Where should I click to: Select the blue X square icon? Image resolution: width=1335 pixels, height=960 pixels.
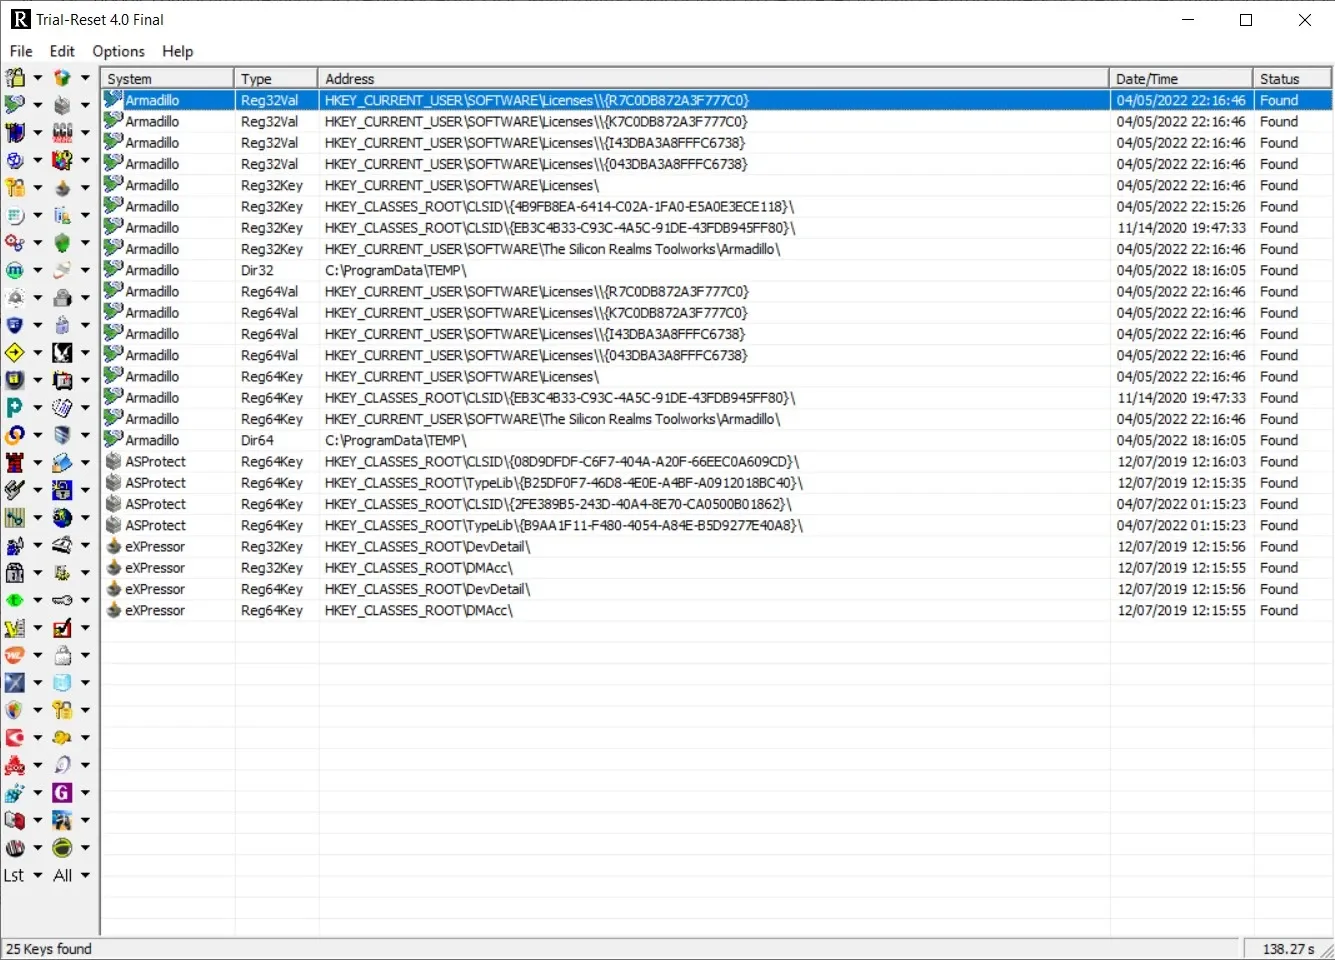(15, 683)
